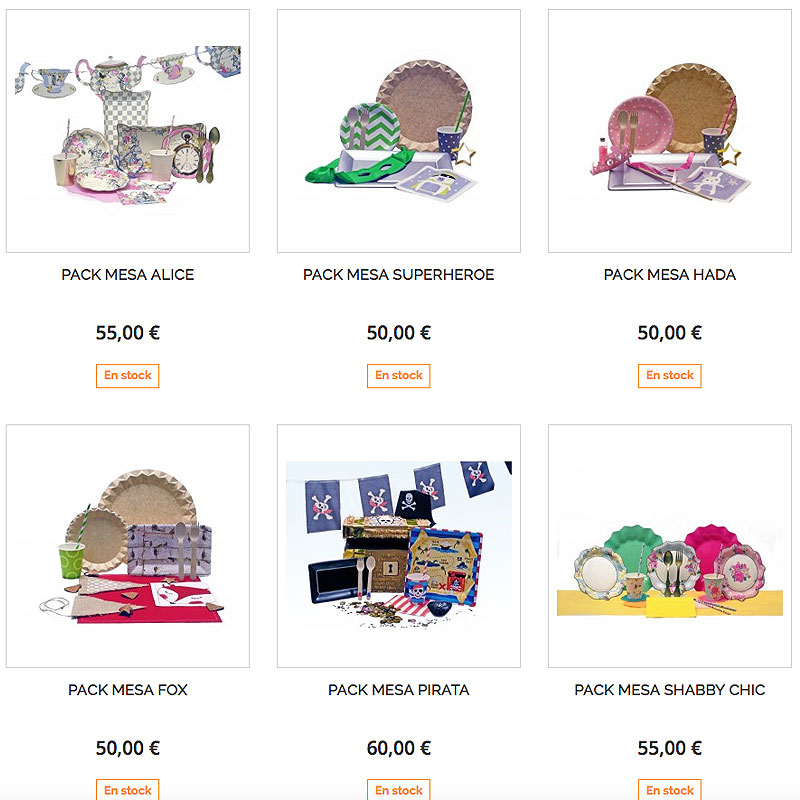Click En stock badge under Pack Mesa Shabby Chic

click(x=669, y=790)
